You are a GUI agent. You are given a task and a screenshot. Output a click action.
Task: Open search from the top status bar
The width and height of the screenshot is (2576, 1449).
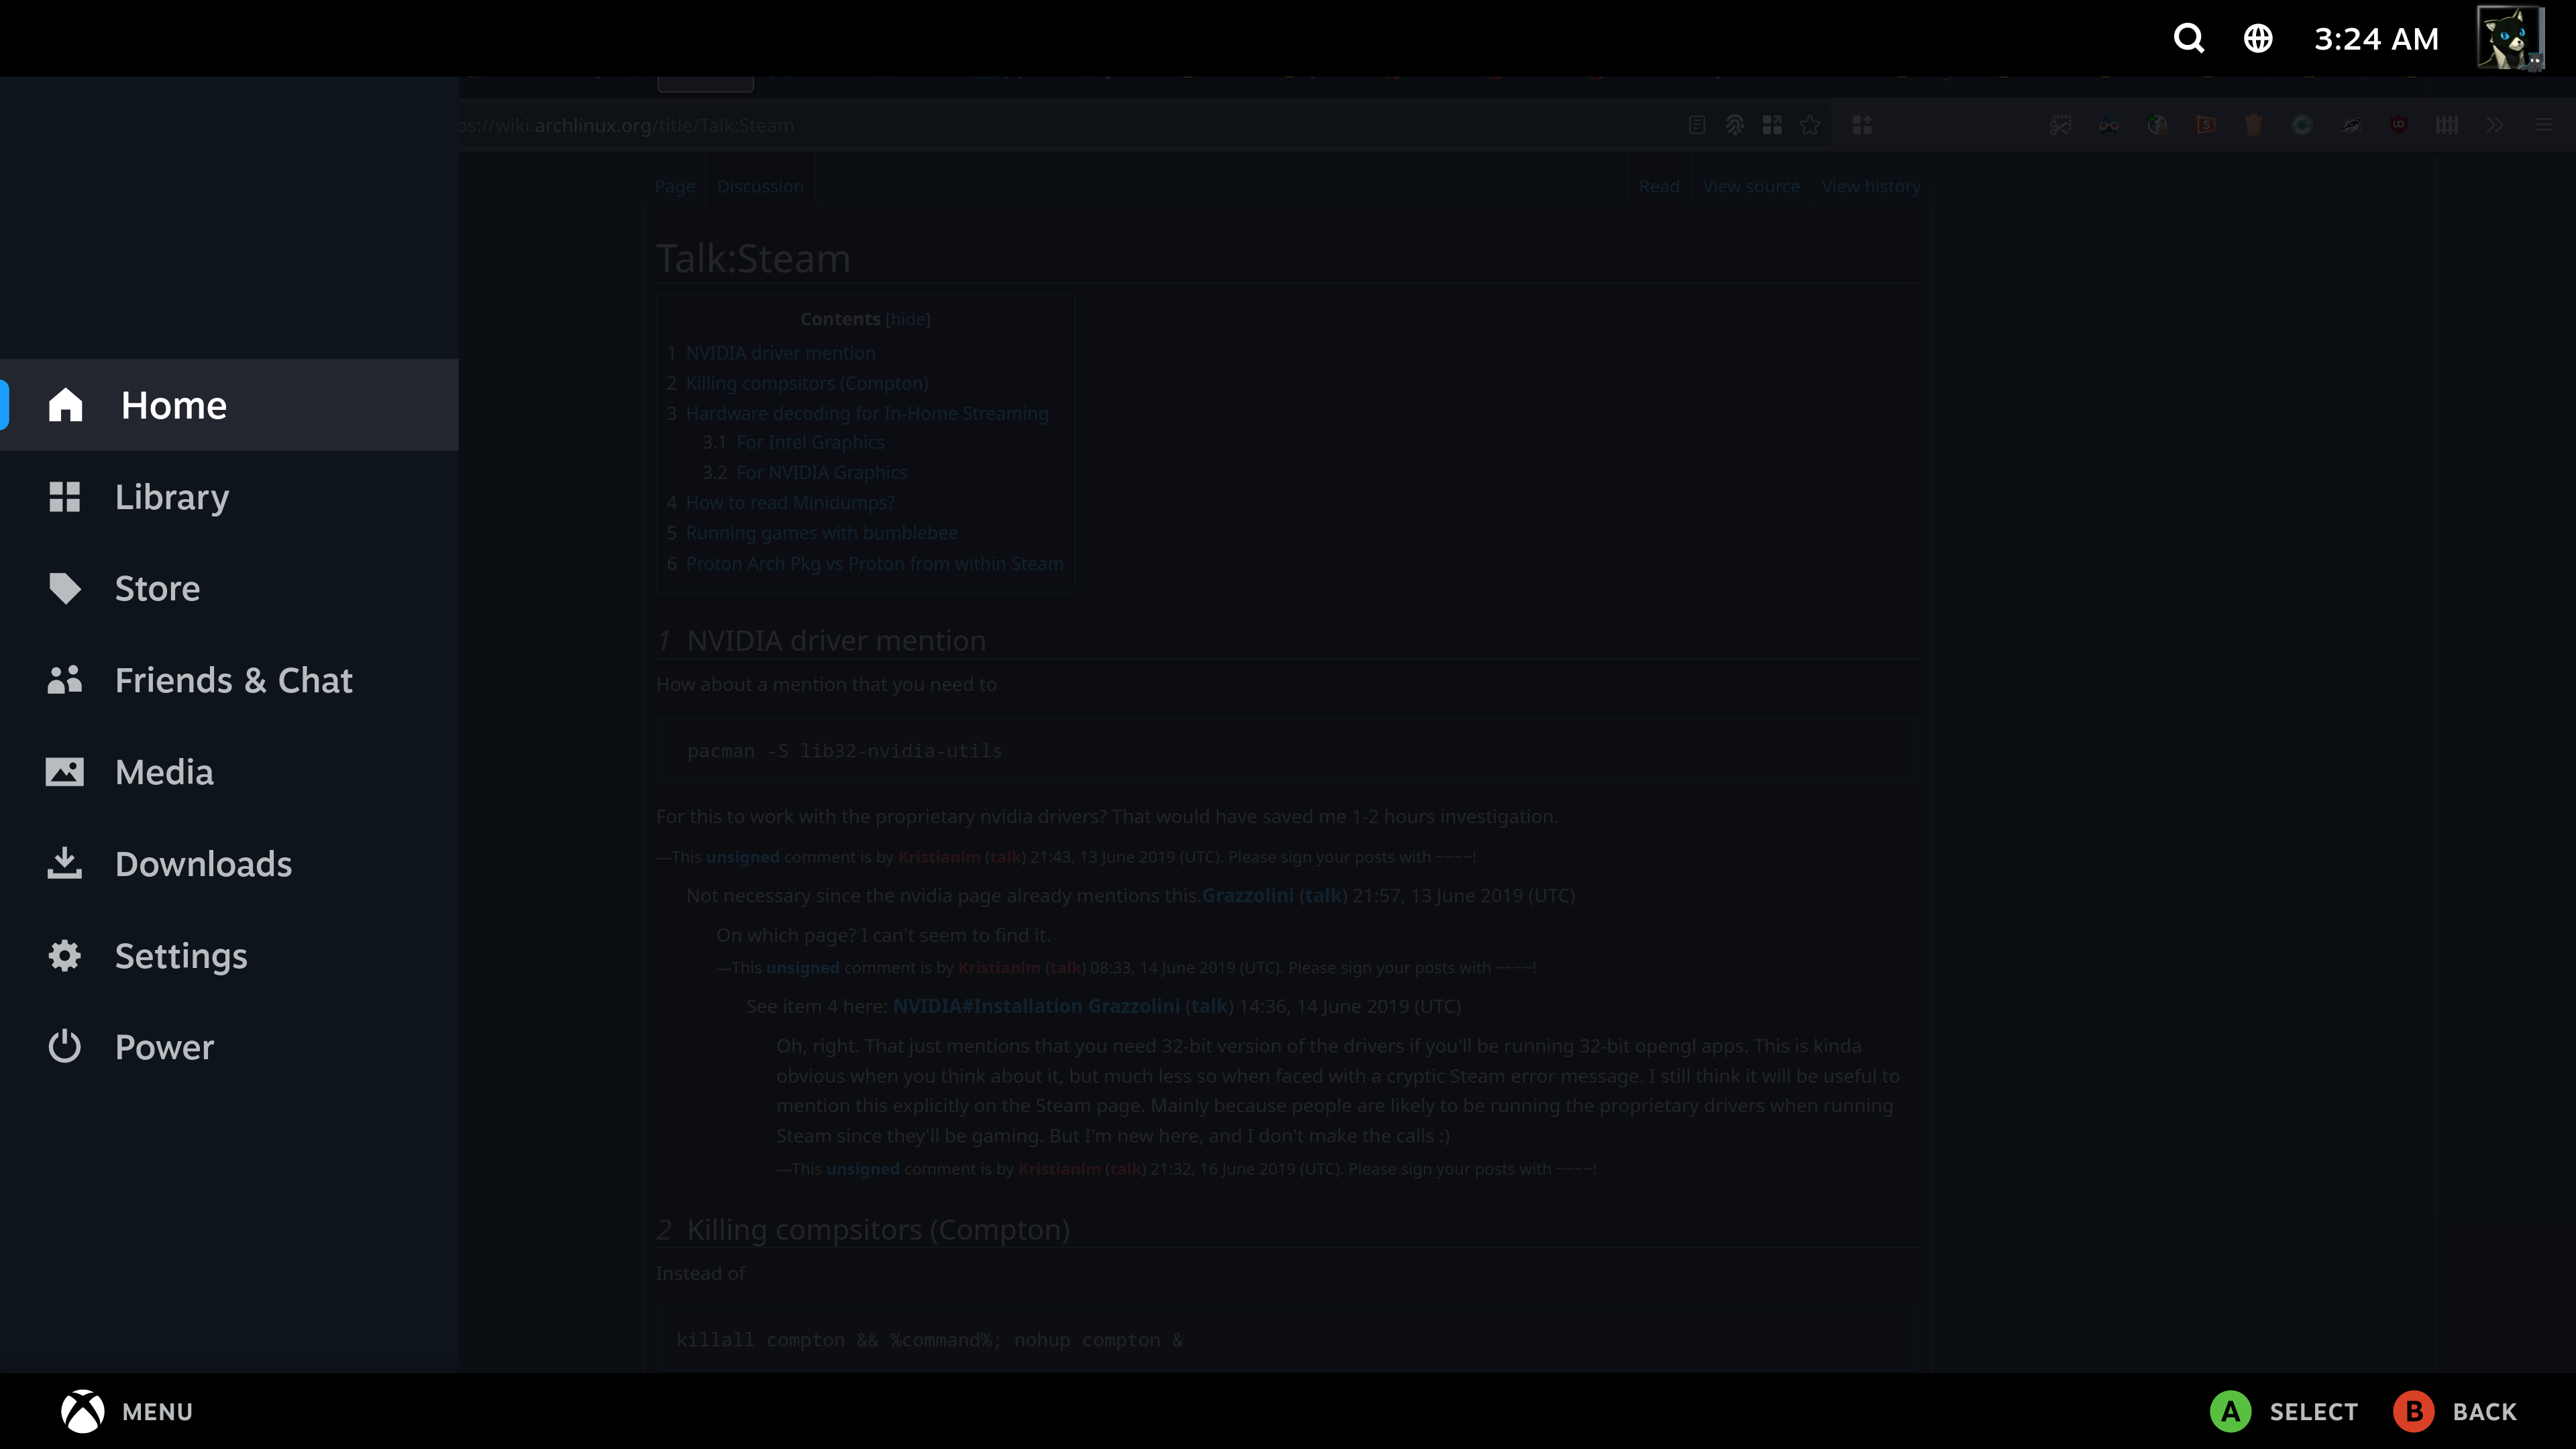pyautogui.click(x=2188, y=38)
